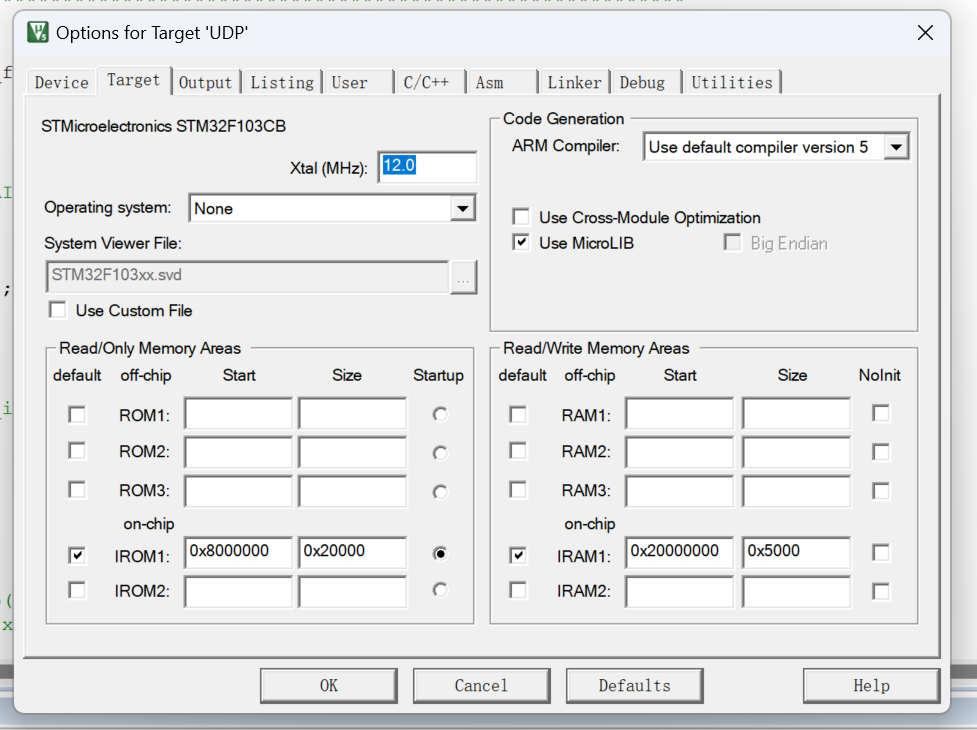Open the Help button
The image size is (977, 730).
(871, 686)
